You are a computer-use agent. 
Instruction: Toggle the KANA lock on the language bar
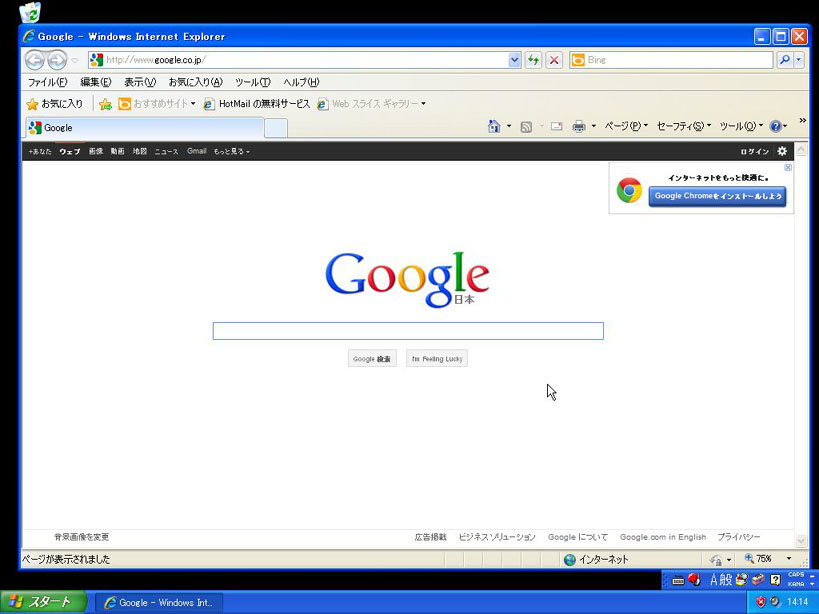pyautogui.click(x=796, y=584)
